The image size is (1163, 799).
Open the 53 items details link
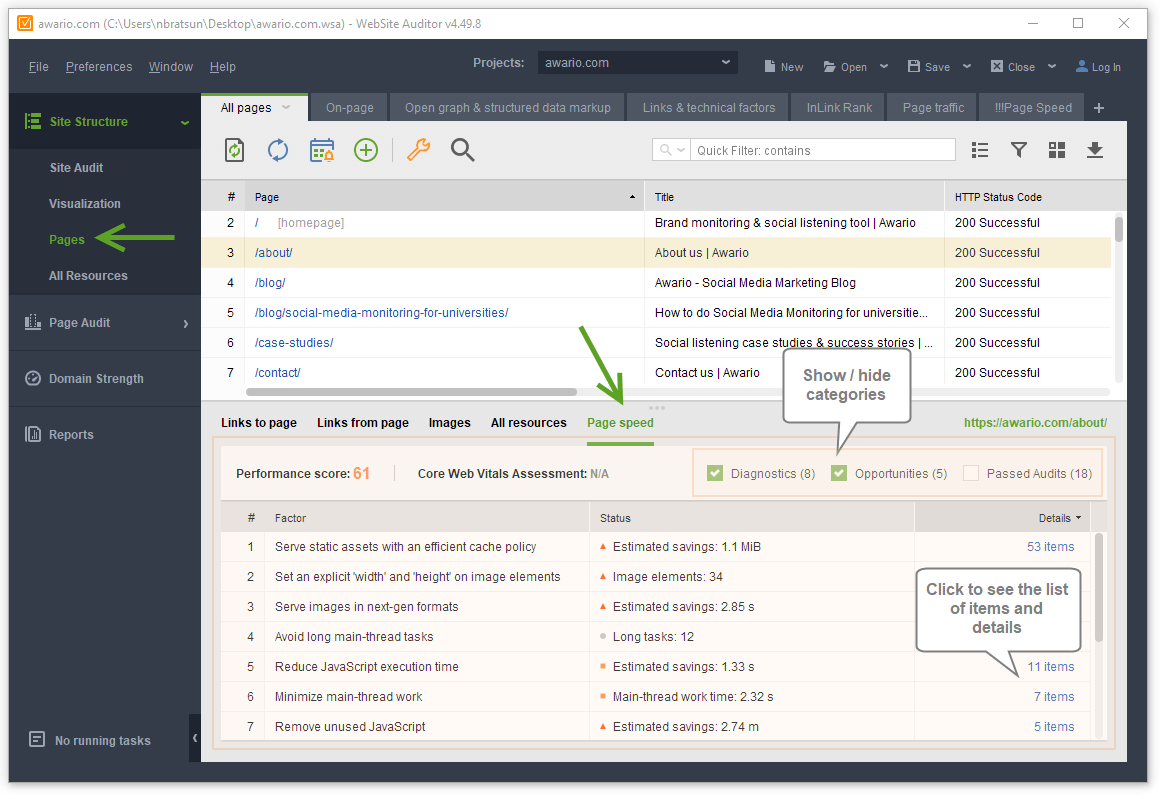[x=1050, y=547]
